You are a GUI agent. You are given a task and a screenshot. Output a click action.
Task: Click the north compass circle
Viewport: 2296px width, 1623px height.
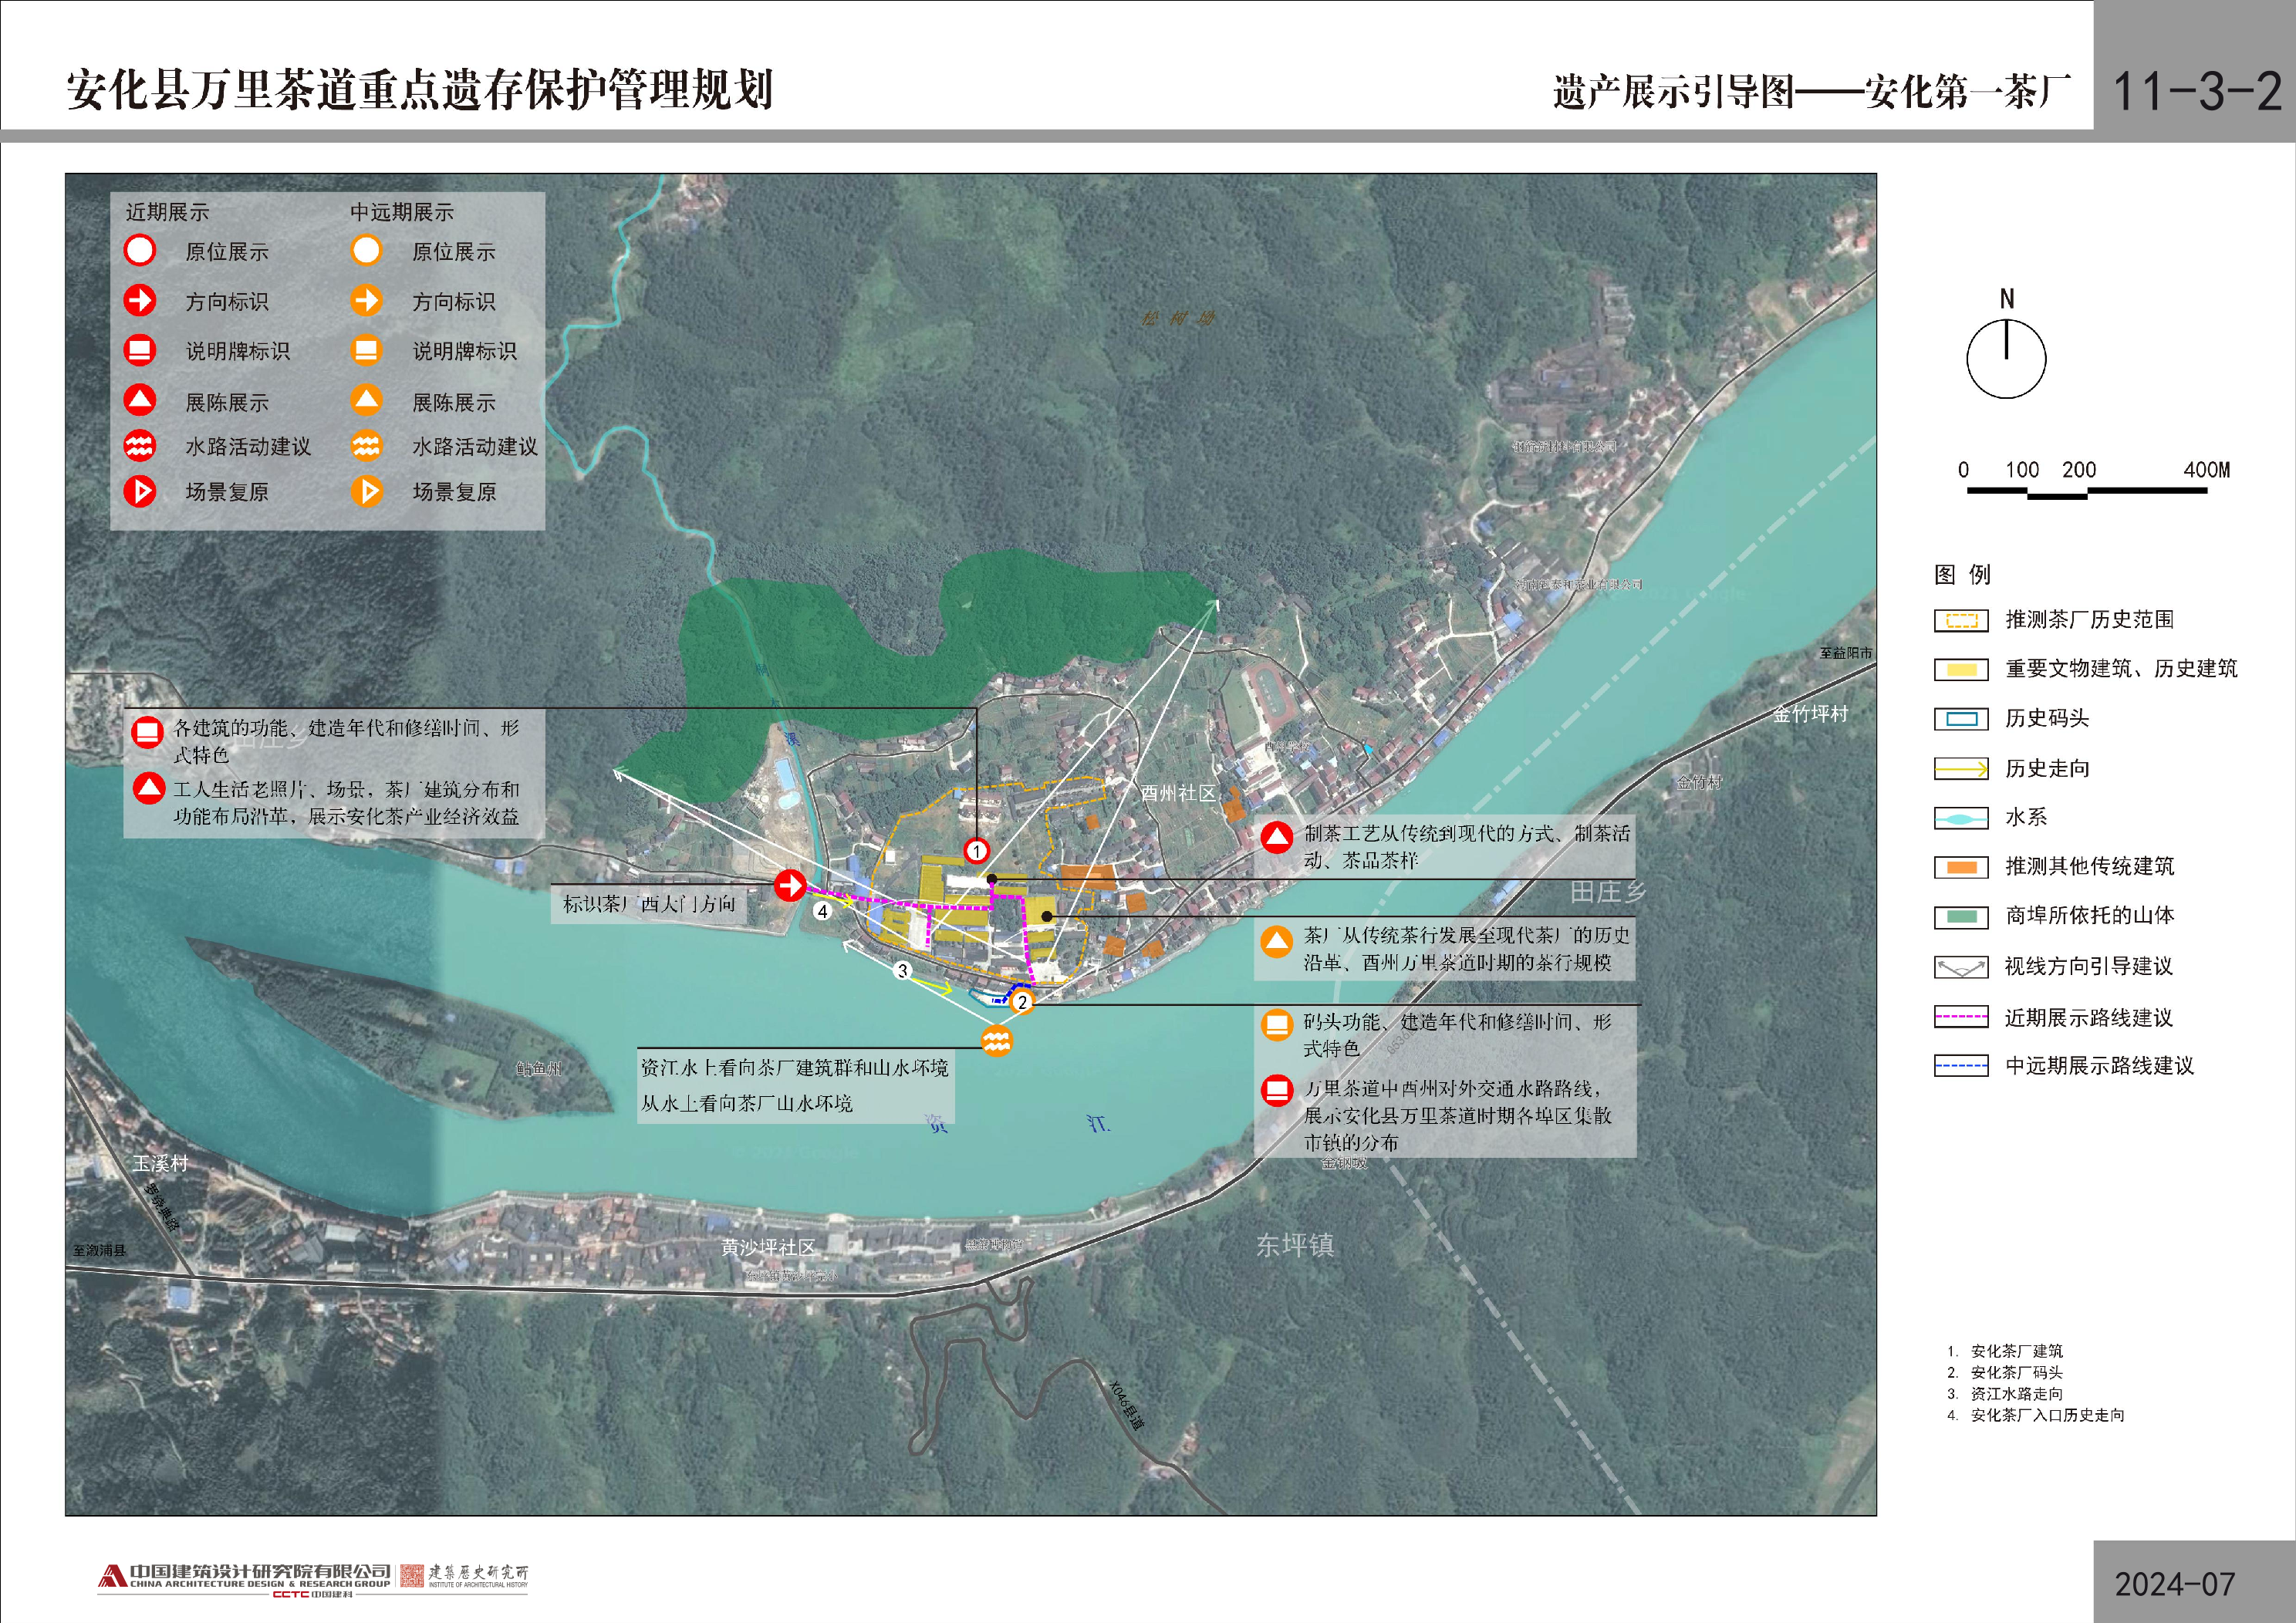click(x=2005, y=358)
